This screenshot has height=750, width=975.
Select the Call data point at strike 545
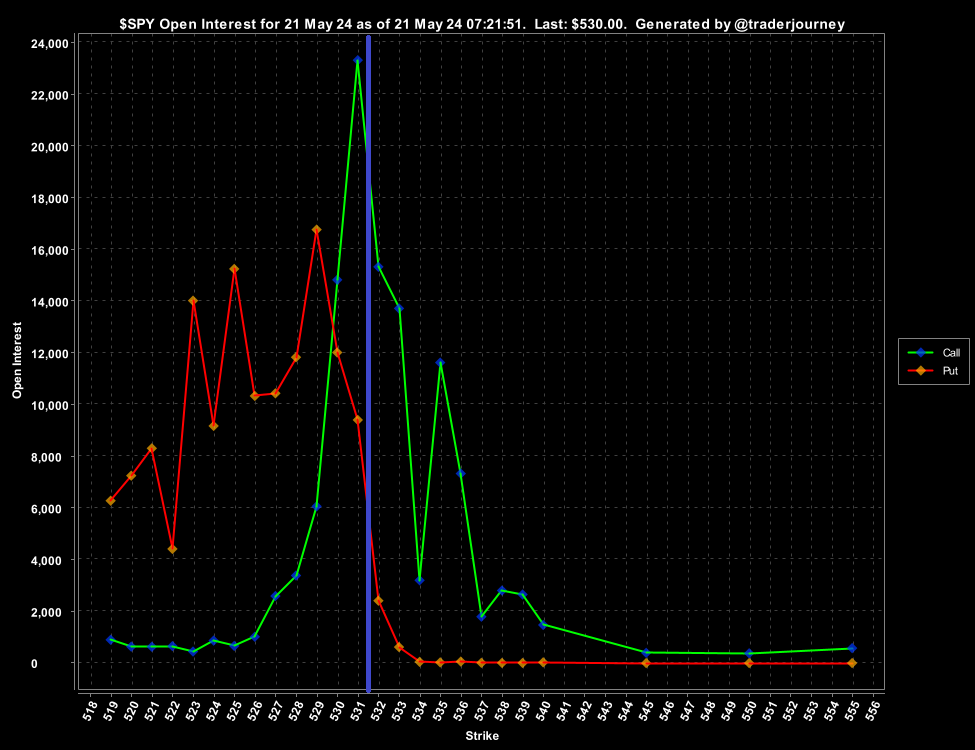click(646, 653)
